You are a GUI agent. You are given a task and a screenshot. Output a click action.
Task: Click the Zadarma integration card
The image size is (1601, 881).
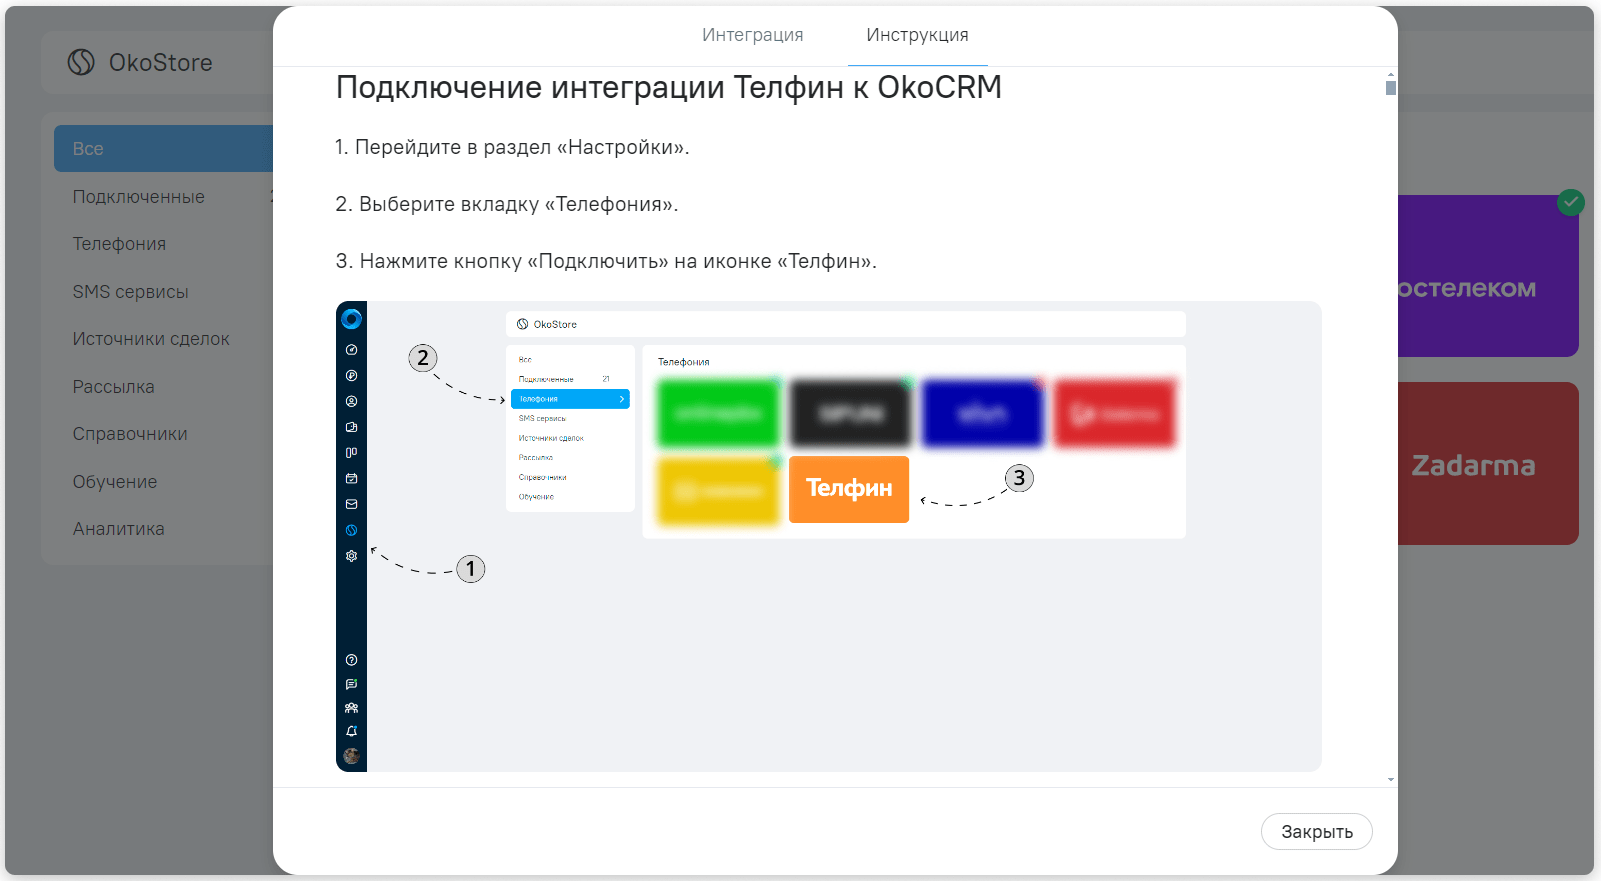1488,464
